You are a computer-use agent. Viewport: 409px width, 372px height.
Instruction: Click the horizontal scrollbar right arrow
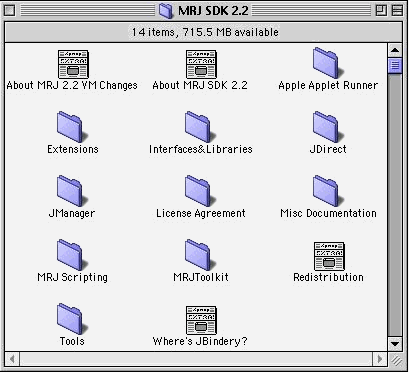pyautogui.click(x=379, y=359)
